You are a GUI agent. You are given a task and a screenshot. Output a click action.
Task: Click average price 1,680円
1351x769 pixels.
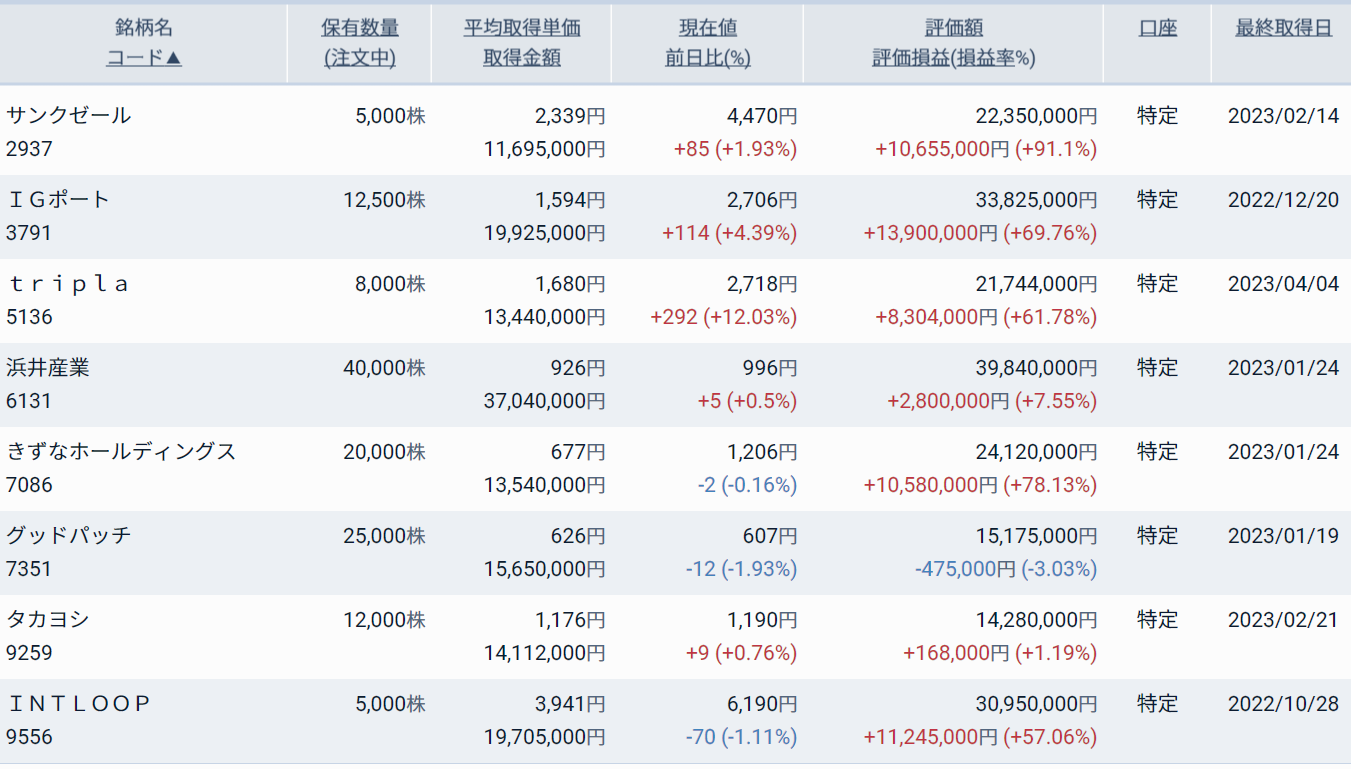pos(570,283)
